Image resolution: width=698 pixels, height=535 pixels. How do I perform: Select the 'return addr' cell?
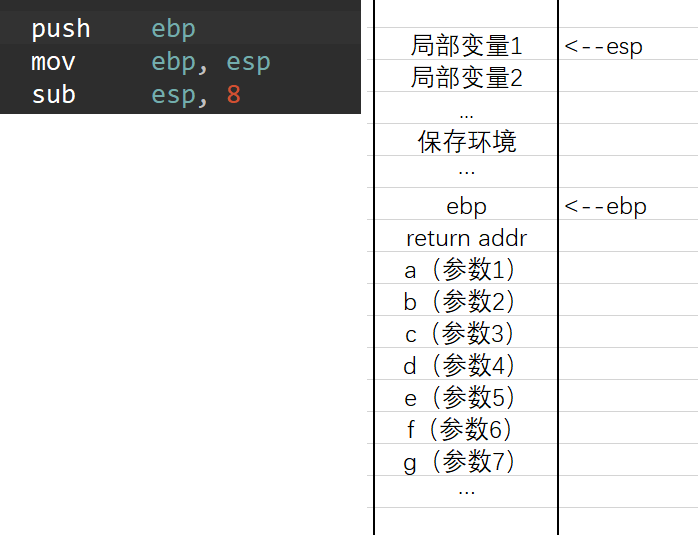pyautogui.click(x=466, y=236)
